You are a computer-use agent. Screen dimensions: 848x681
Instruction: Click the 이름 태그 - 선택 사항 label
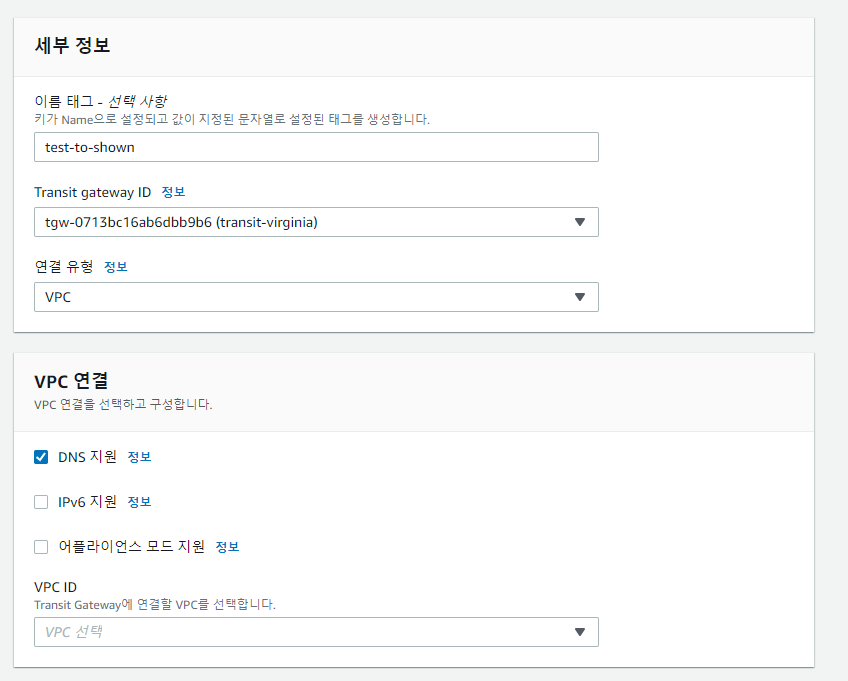coord(101,101)
